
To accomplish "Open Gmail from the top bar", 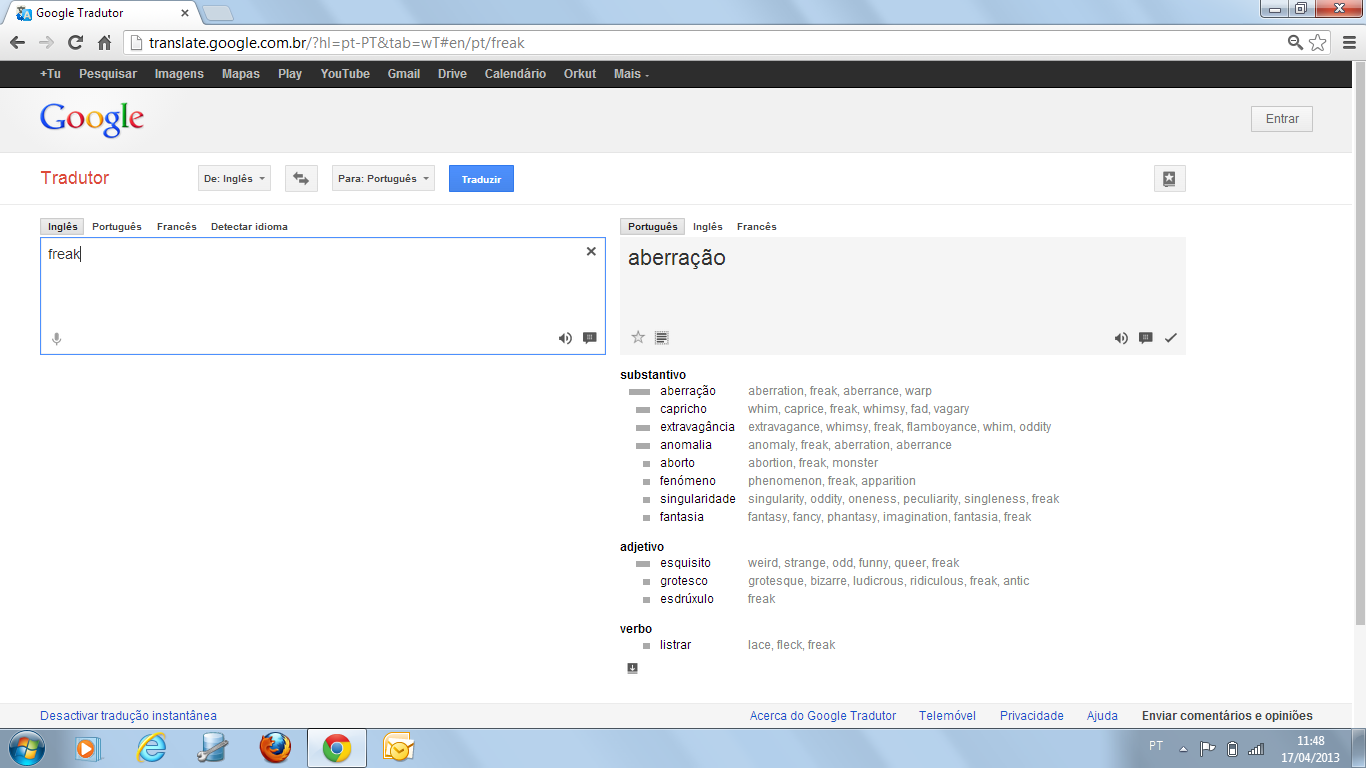I will pos(404,74).
